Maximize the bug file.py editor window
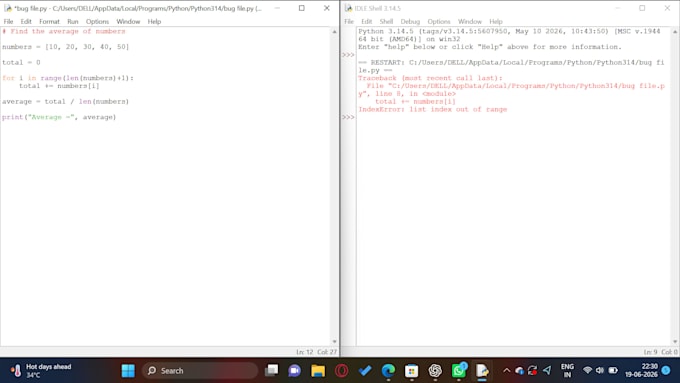 [x=302, y=8]
